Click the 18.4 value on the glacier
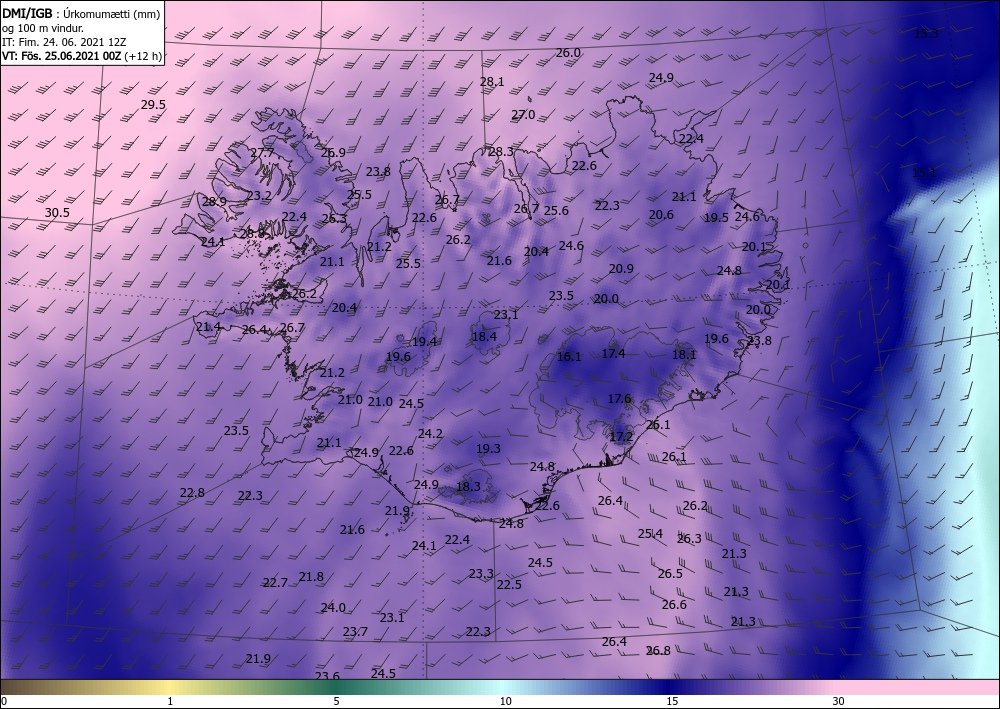The image size is (1000, 709). click(x=484, y=337)
